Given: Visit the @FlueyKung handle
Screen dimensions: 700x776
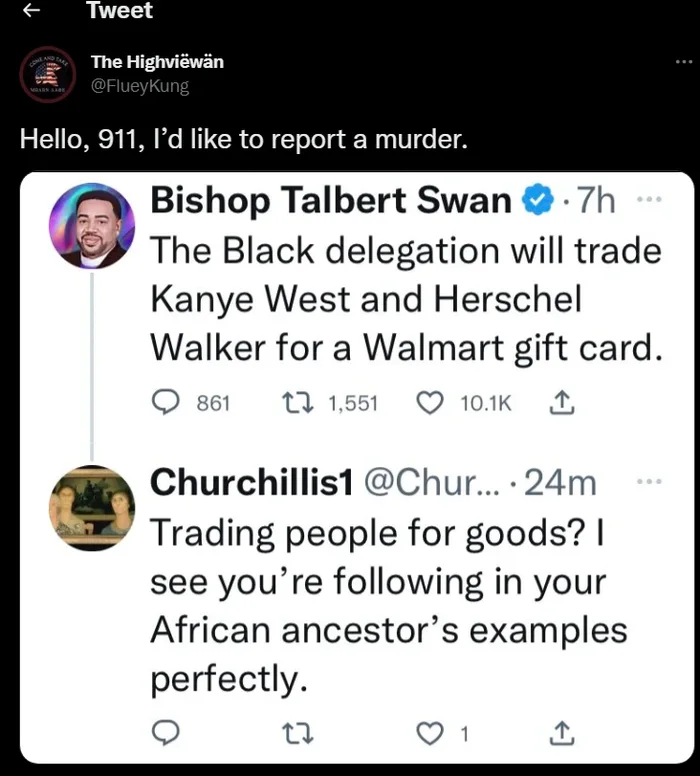Looking at the screenshot, I should click(140, 86).
